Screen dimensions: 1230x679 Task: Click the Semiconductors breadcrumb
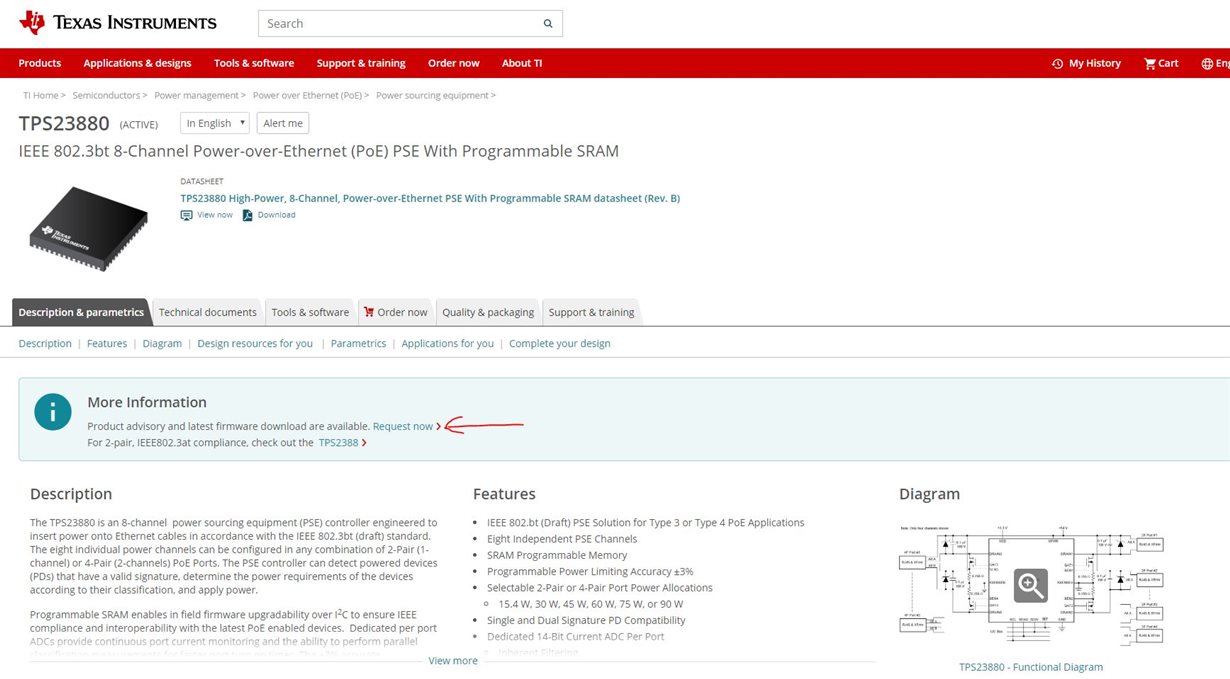pos(106,95)
